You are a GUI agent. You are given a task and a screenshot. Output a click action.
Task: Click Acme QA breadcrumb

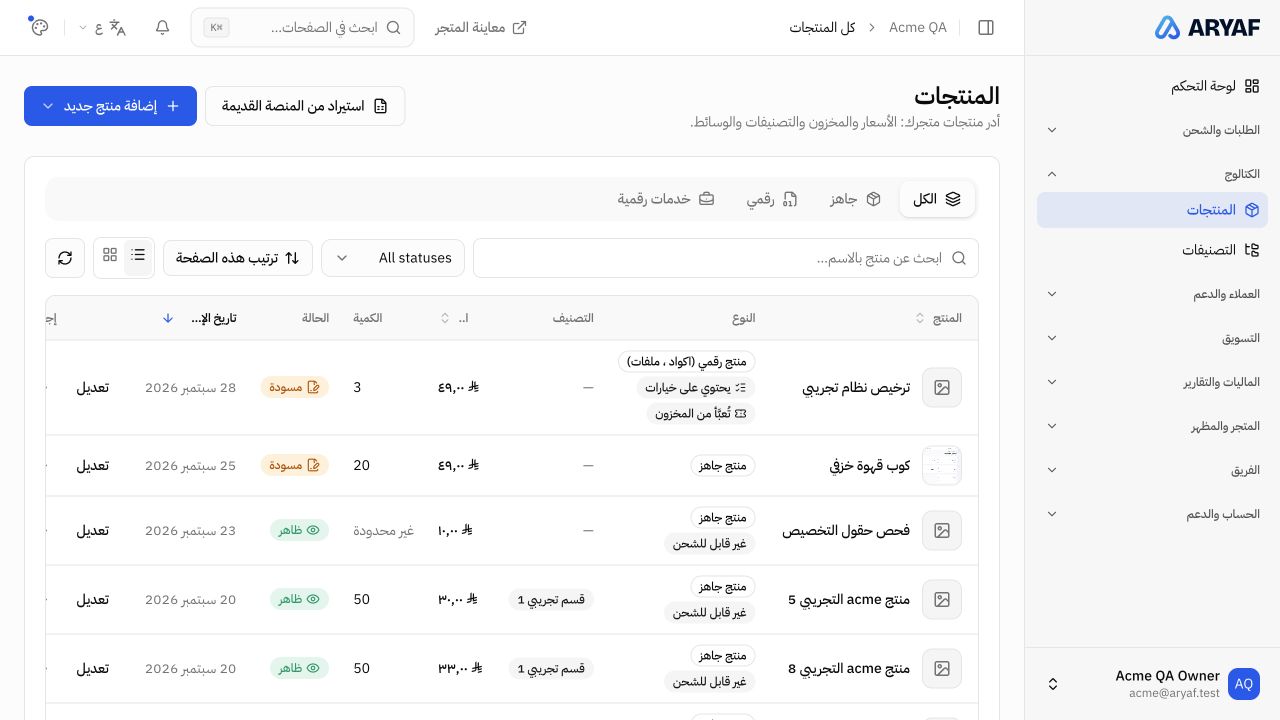pyautogui.click(x=918, y=27)
